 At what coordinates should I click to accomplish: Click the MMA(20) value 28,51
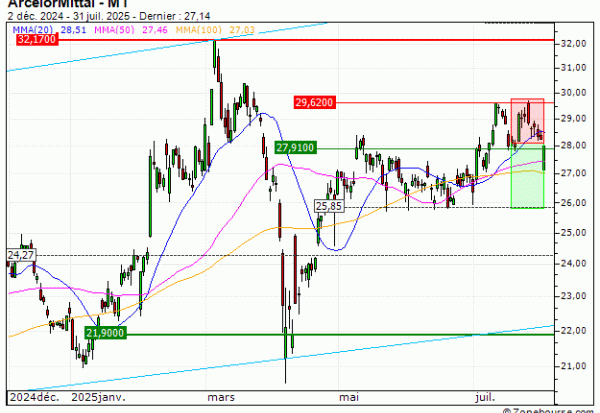tap(73, 30)
